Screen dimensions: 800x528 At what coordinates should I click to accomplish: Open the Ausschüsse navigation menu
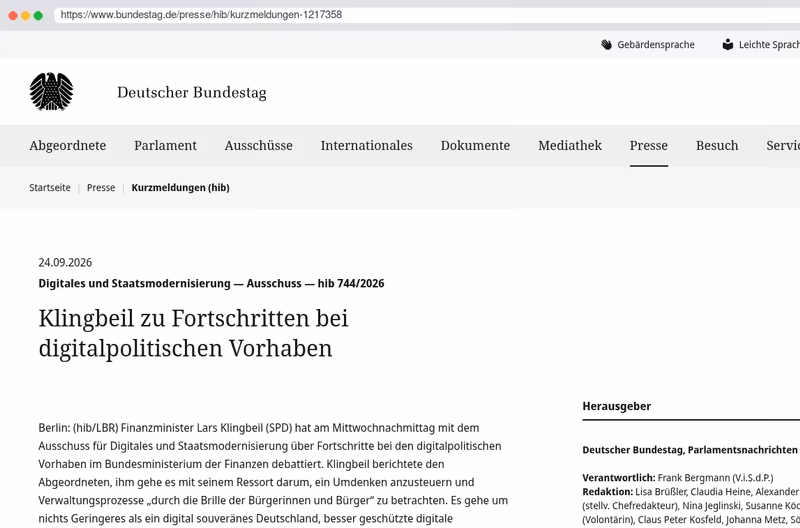(259, 145)
